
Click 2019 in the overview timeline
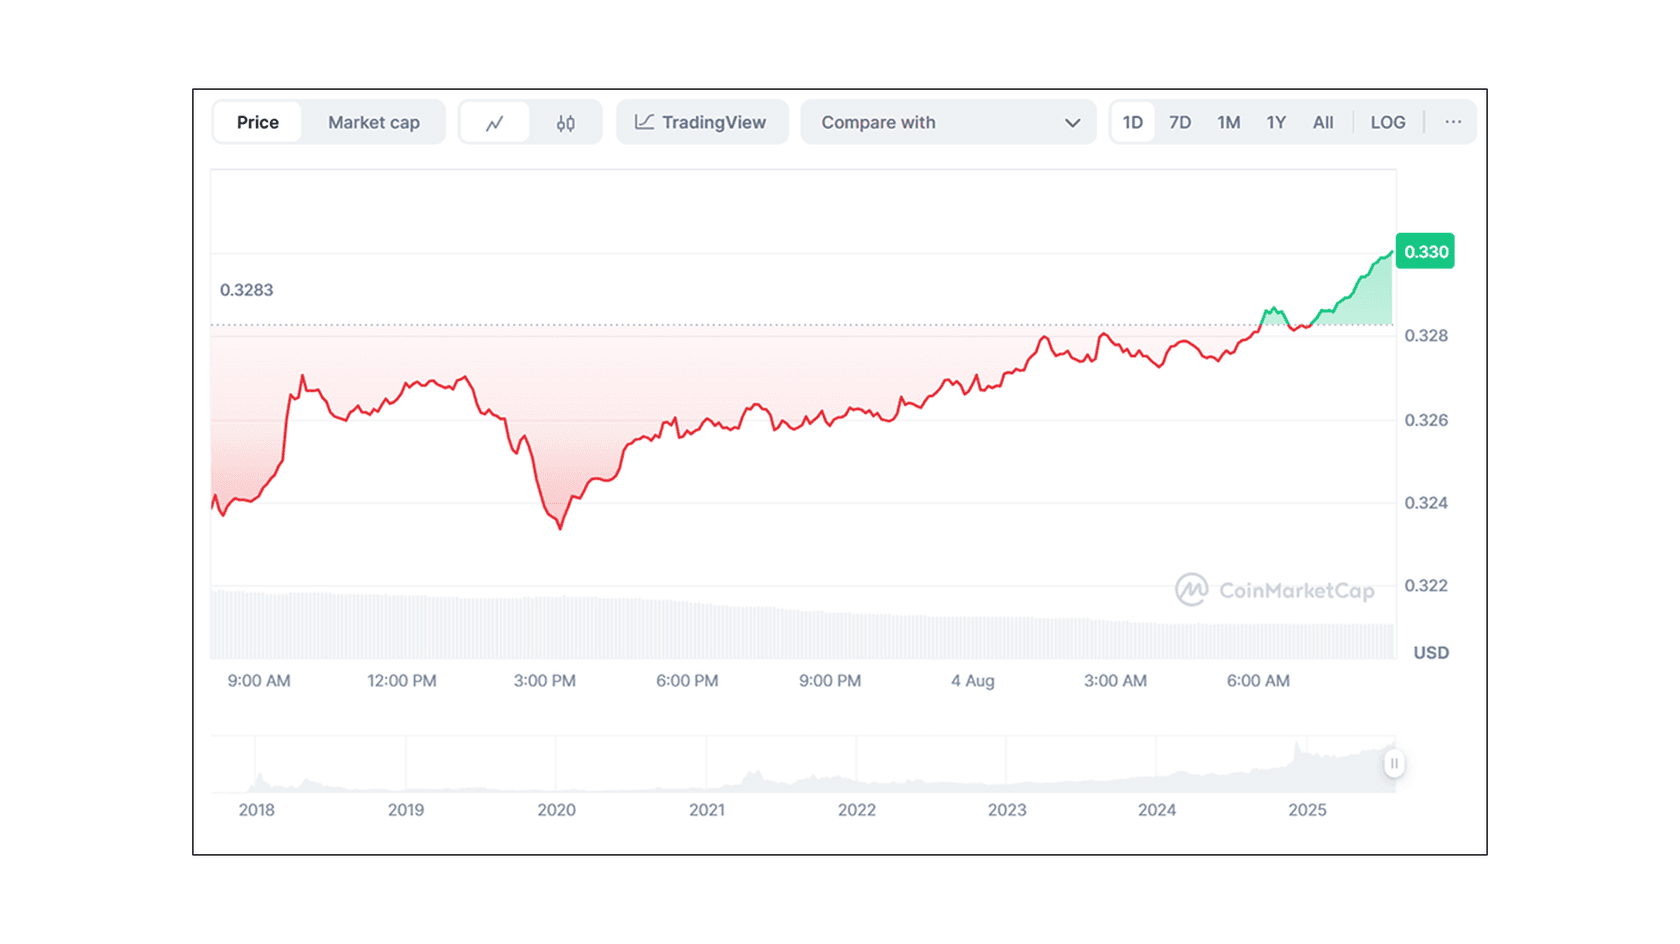(x=406, y=810)
